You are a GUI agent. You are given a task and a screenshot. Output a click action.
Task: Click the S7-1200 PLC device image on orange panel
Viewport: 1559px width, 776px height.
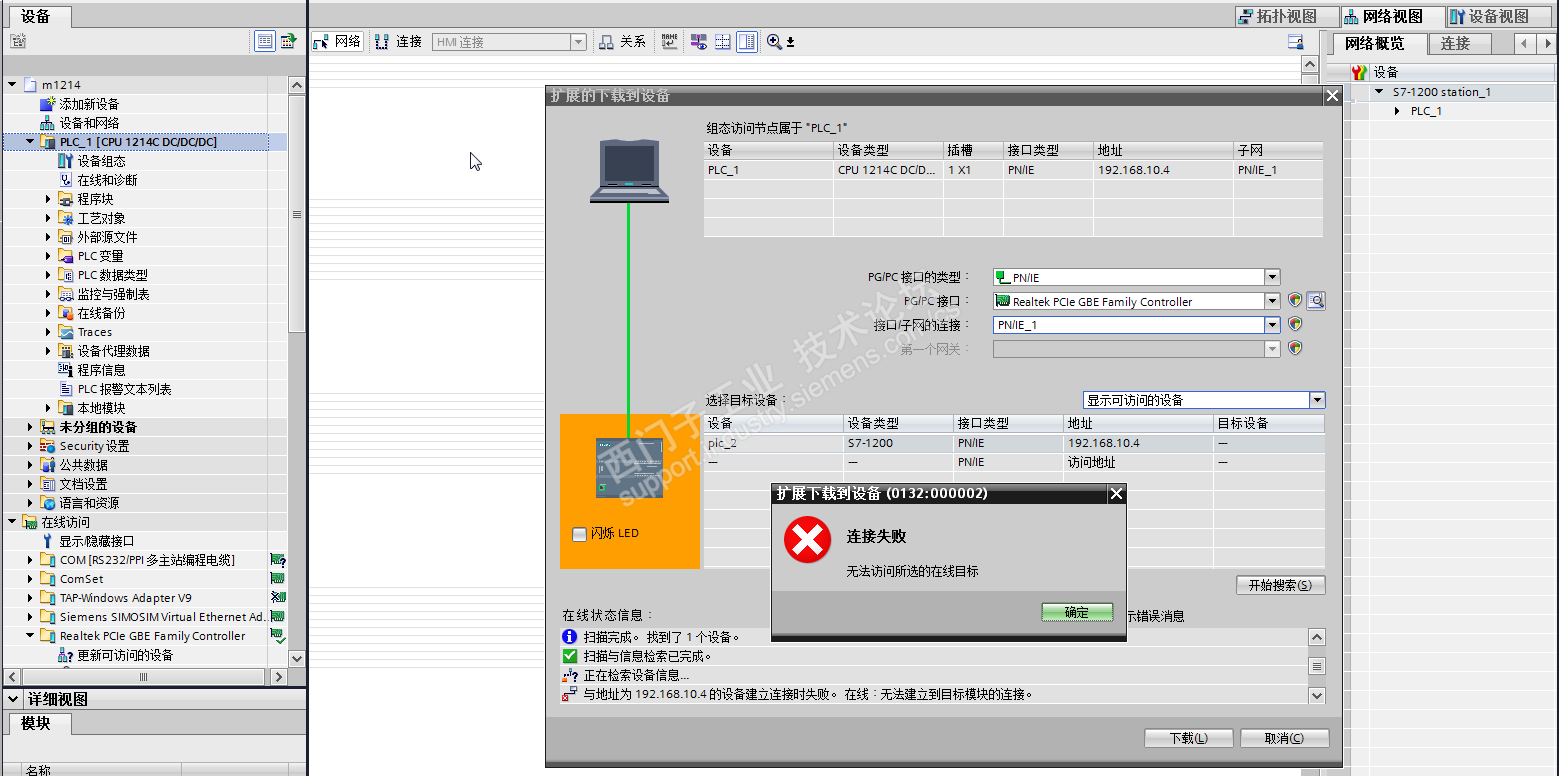pyautogui.click(x=627, y=467)
